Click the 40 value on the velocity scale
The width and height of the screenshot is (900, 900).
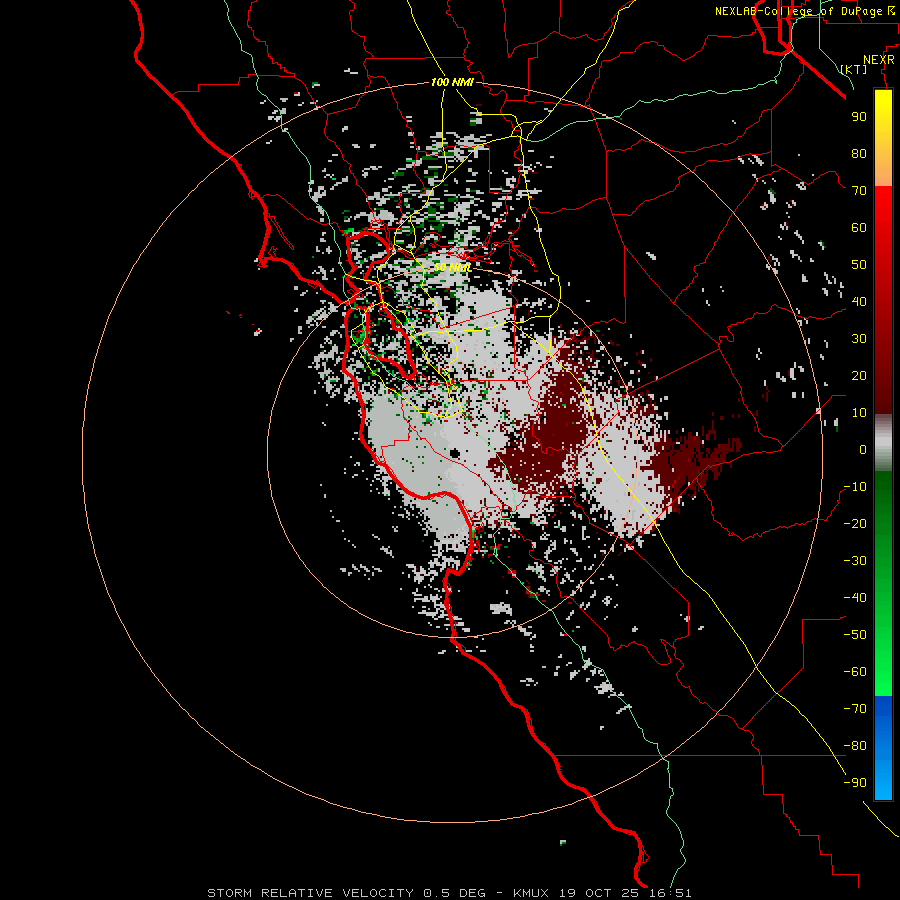click(859, 302)
